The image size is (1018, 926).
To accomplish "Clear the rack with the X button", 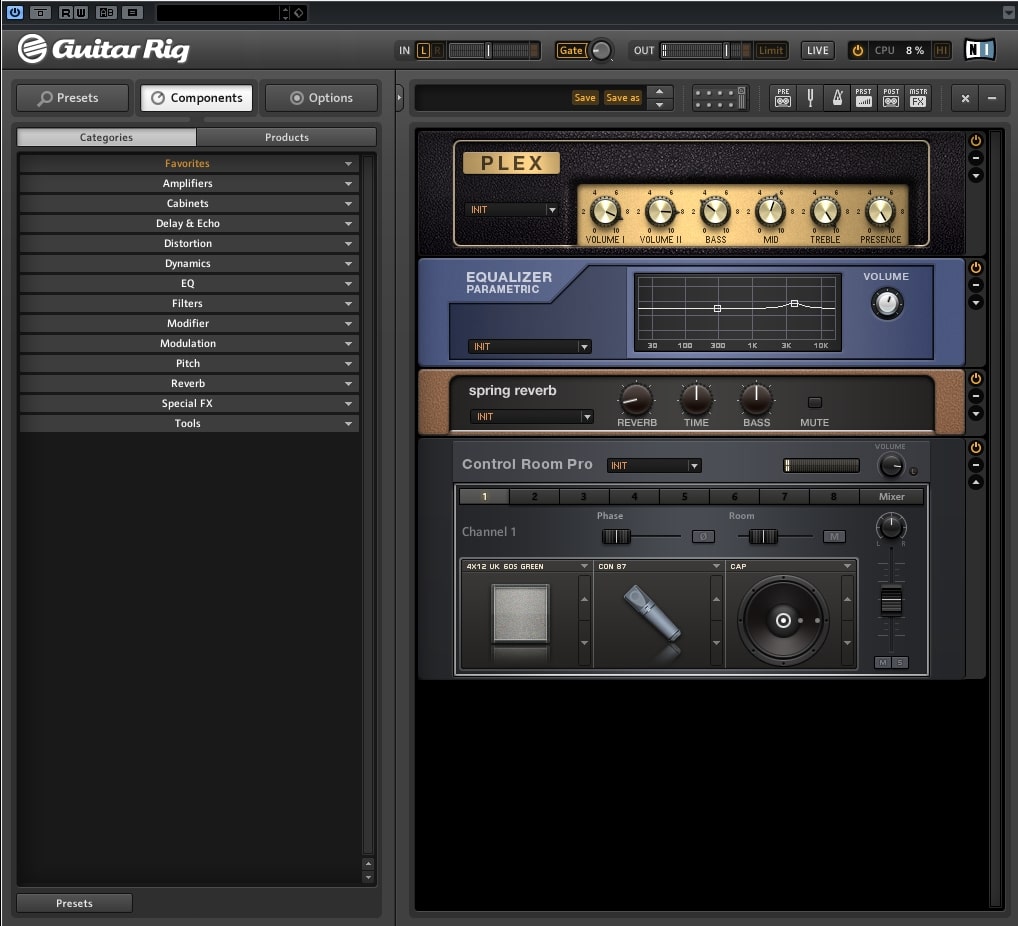I will tap(965, 98).
